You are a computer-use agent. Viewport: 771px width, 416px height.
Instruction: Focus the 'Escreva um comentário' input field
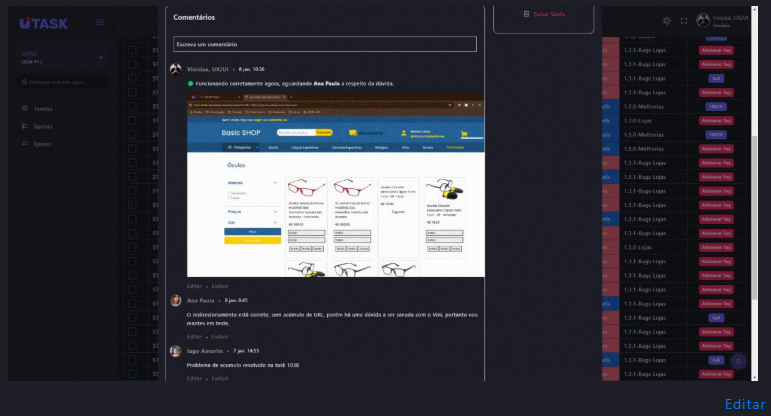pos(325,44)
